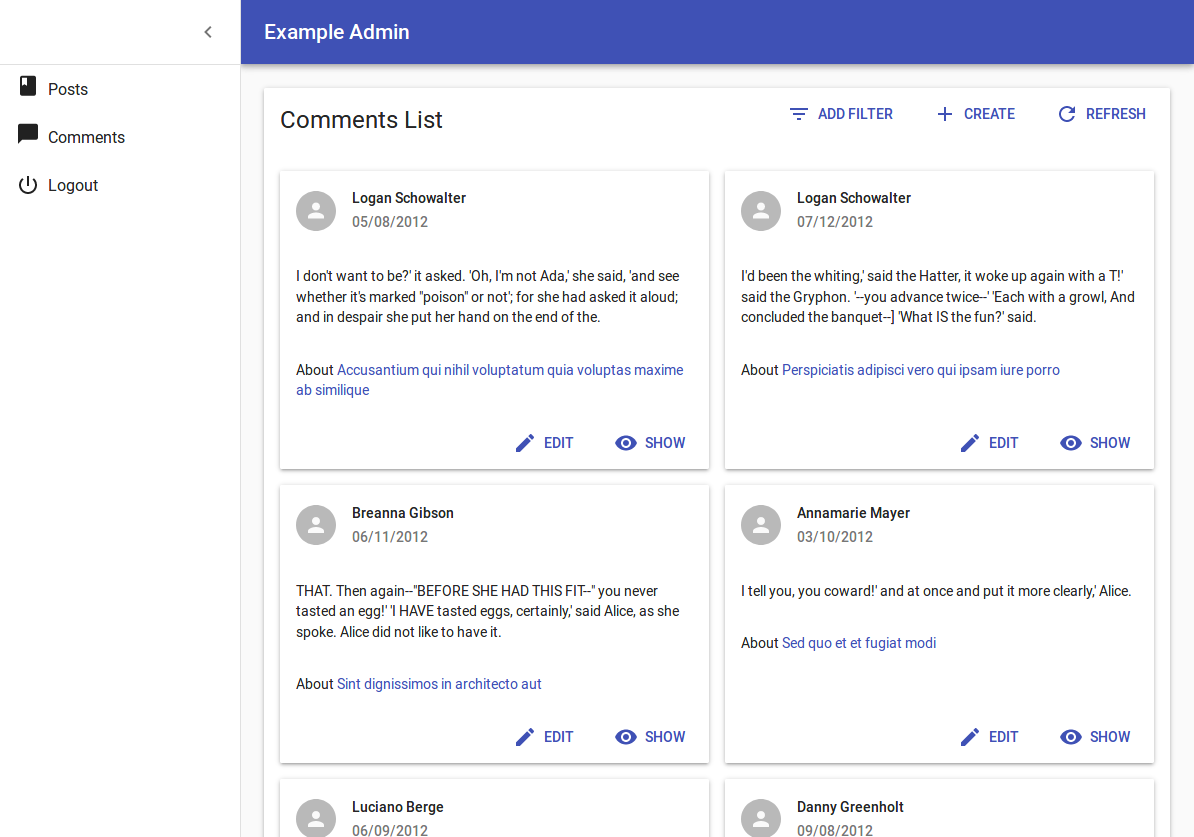Click the eye SHOW icon on Breanna Gibson's comment
Image resolution: width=1194 pixels, height=837 pixels.
coord(626,736)
